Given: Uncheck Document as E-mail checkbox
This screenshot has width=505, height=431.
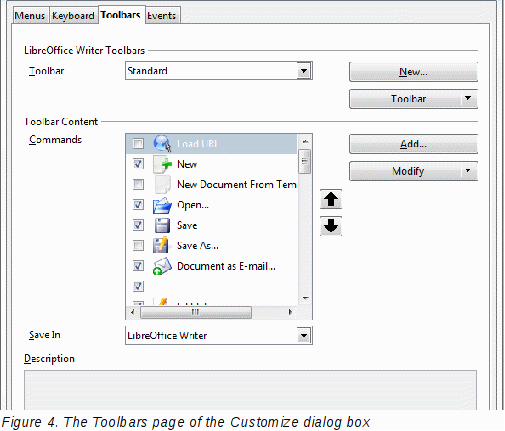Looking at the screenshot, I should (x=138, y=266).
